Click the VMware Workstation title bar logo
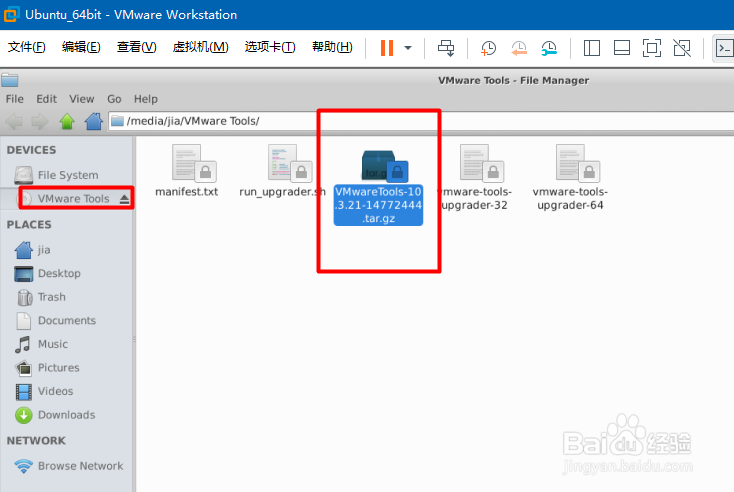 11,15
